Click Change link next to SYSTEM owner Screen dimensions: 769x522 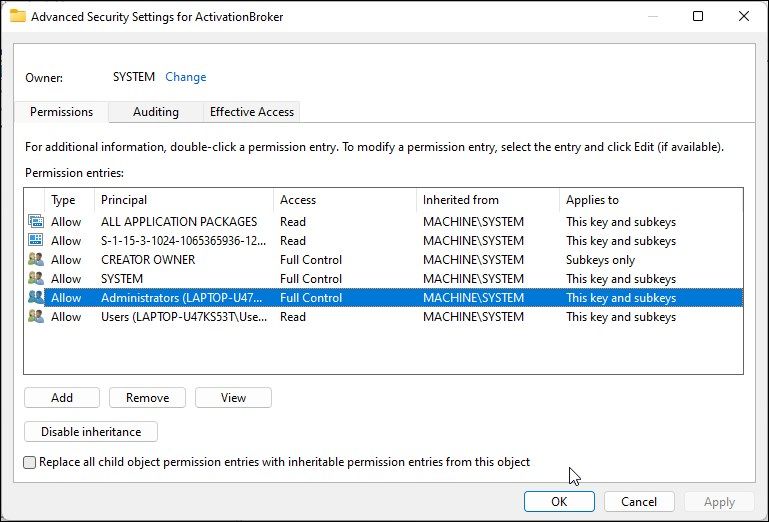(x=186, y=77)
